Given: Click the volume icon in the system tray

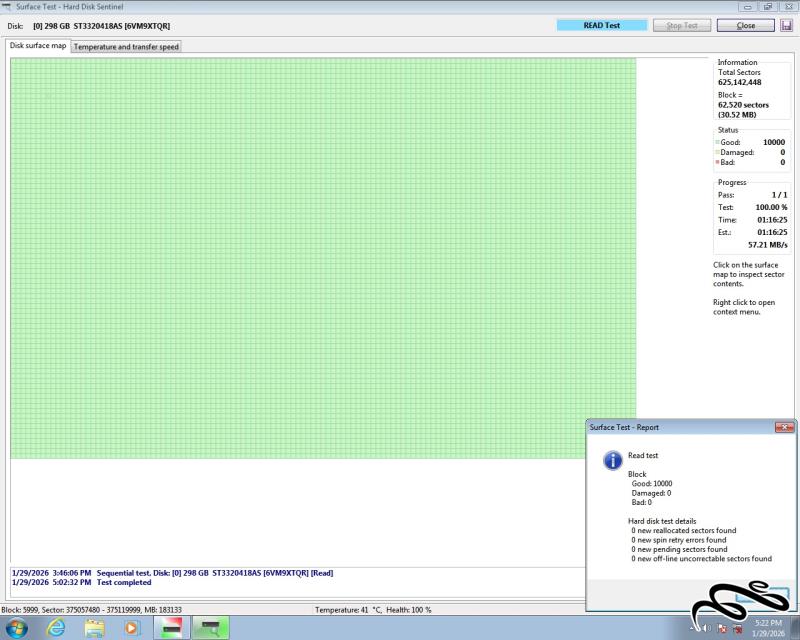Looking at the screenshot, I should 706,628.
